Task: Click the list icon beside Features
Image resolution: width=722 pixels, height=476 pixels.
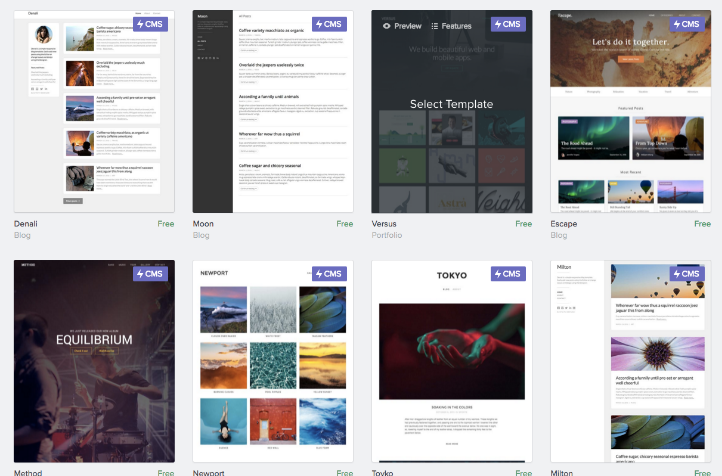Action: click(435, 26)
